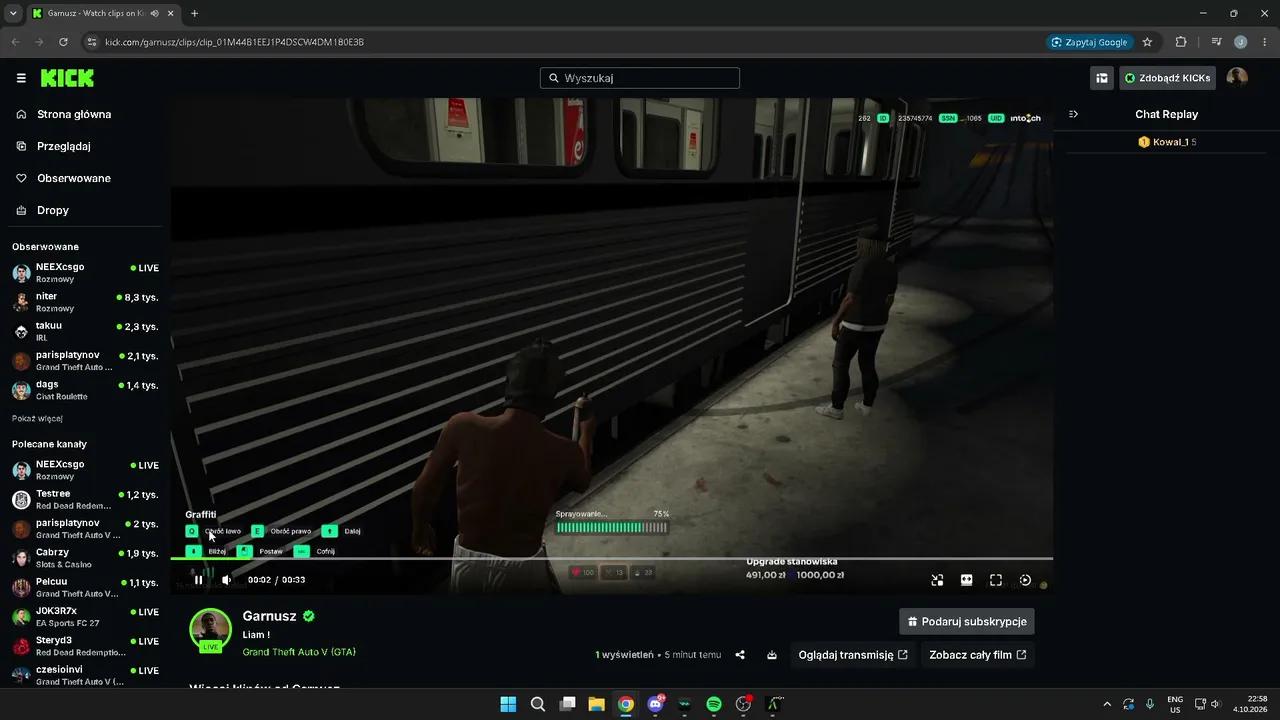1280x720 pixels.
Task: Open the niter channel in Obserwowane
Action: [84, 302]
